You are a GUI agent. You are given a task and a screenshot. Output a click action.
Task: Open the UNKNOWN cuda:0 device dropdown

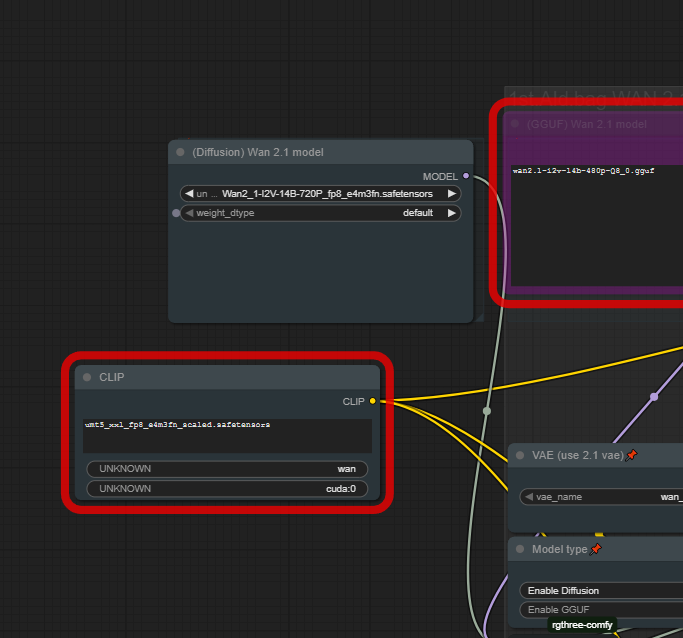(x=227, y=489)
